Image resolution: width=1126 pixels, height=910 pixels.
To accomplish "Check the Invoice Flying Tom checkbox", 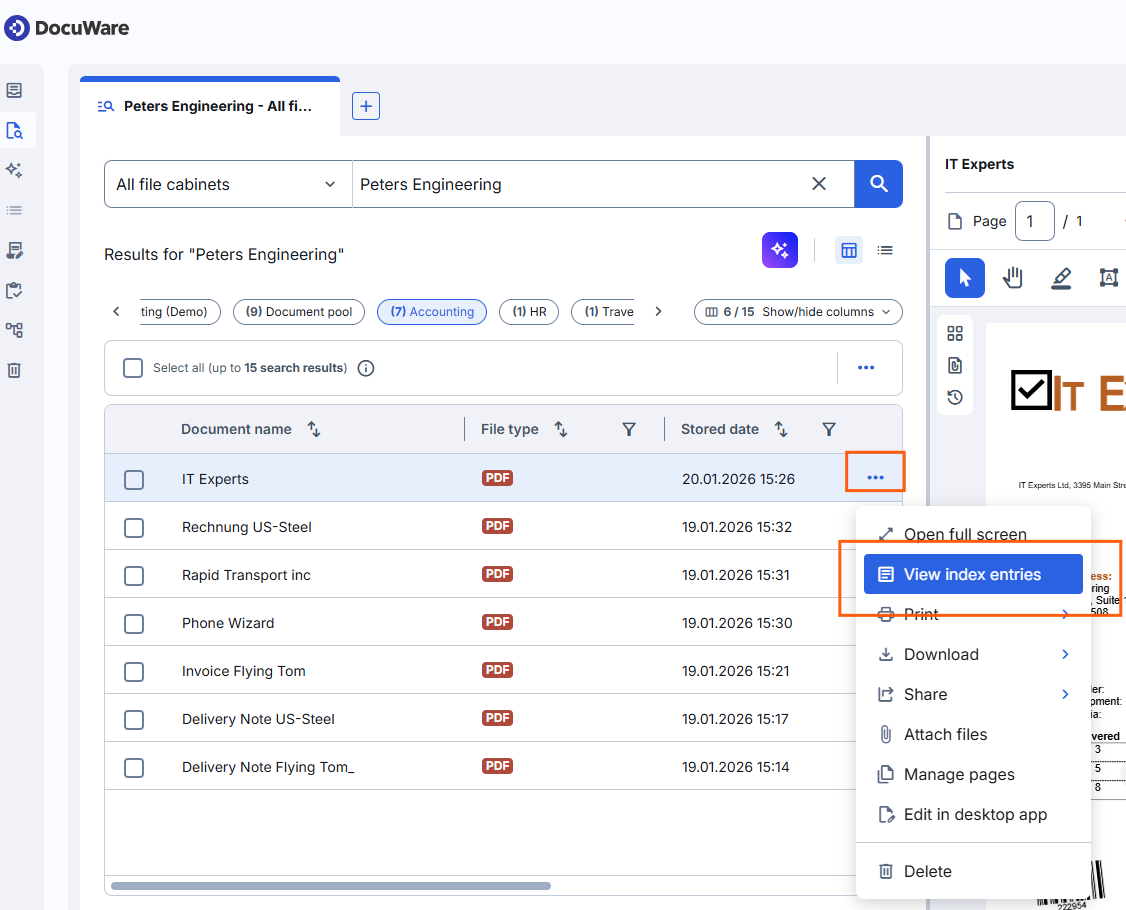I will [x=134, y=672].
